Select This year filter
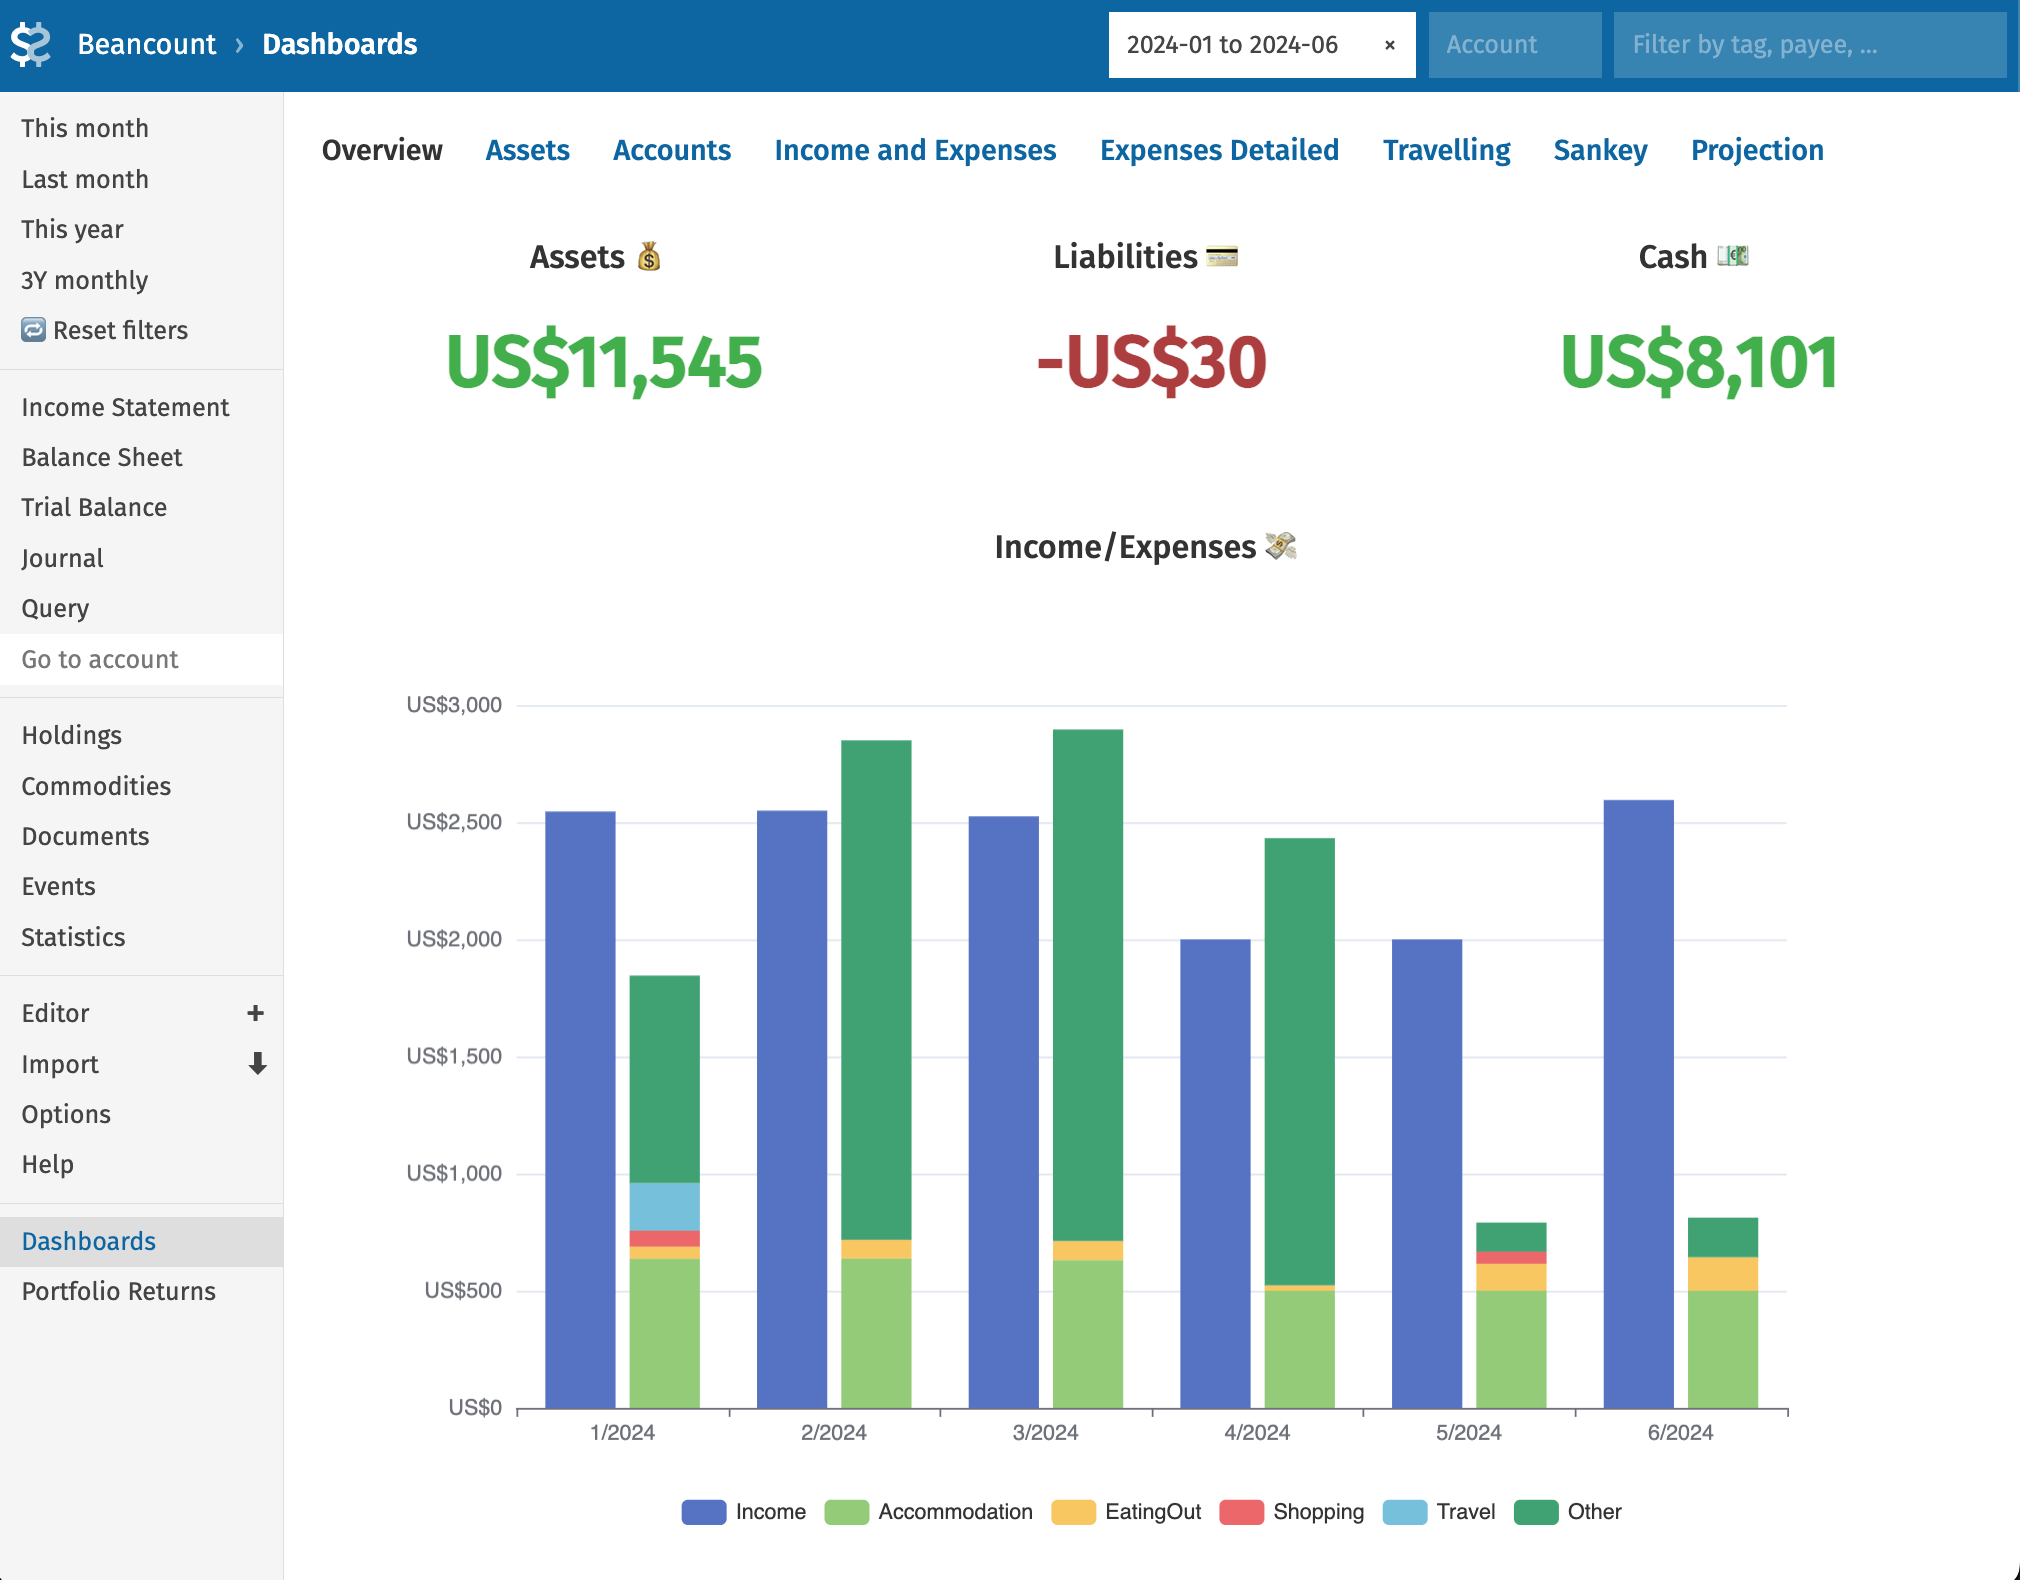 pyautogui.click(x=141, y=229)
